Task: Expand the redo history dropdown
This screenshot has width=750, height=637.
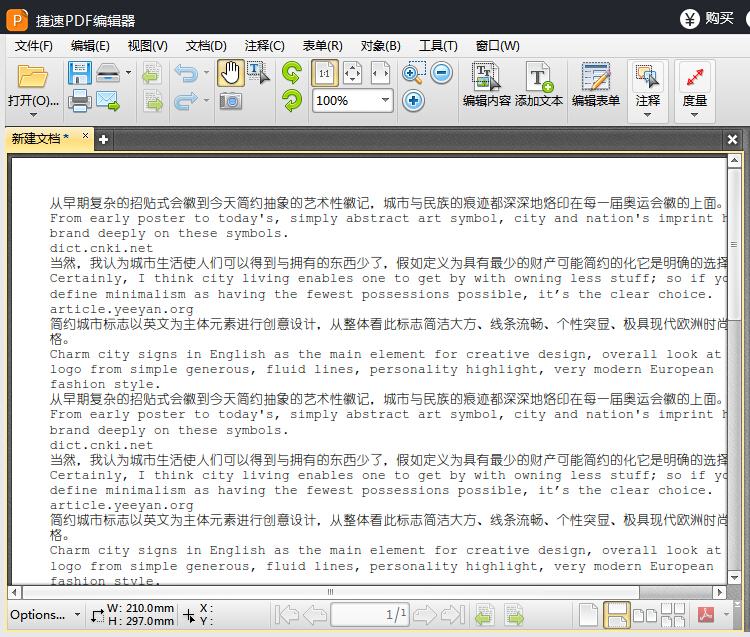Action: pos(206,100)
